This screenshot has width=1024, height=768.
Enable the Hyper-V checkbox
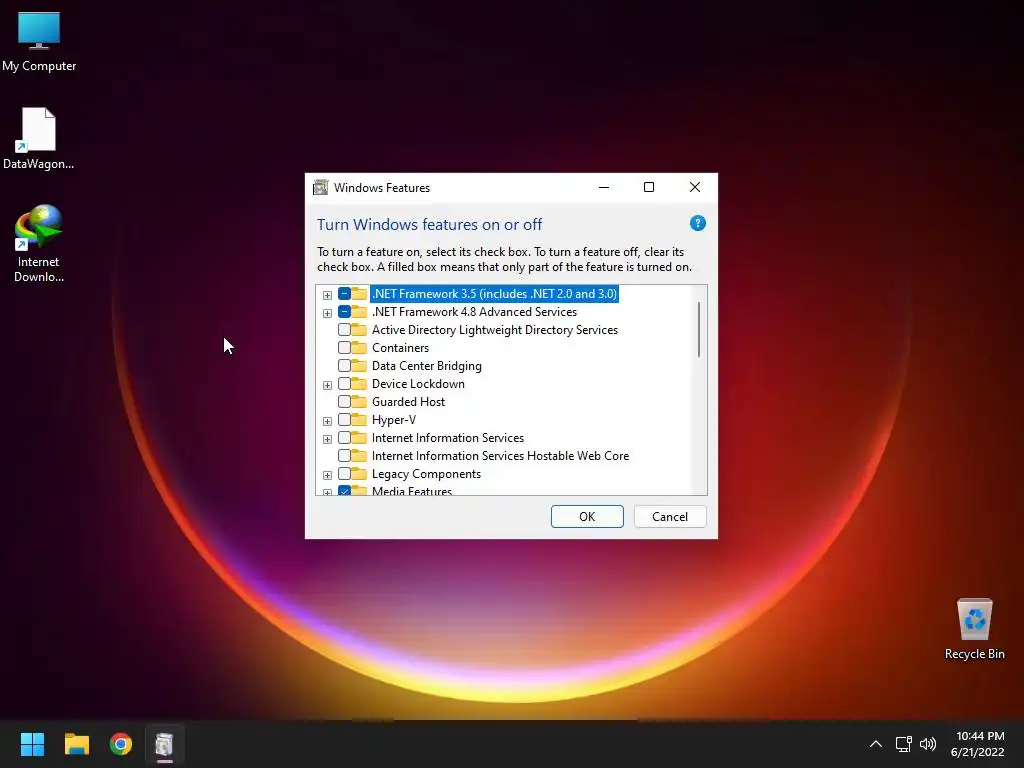coord(344,419)
